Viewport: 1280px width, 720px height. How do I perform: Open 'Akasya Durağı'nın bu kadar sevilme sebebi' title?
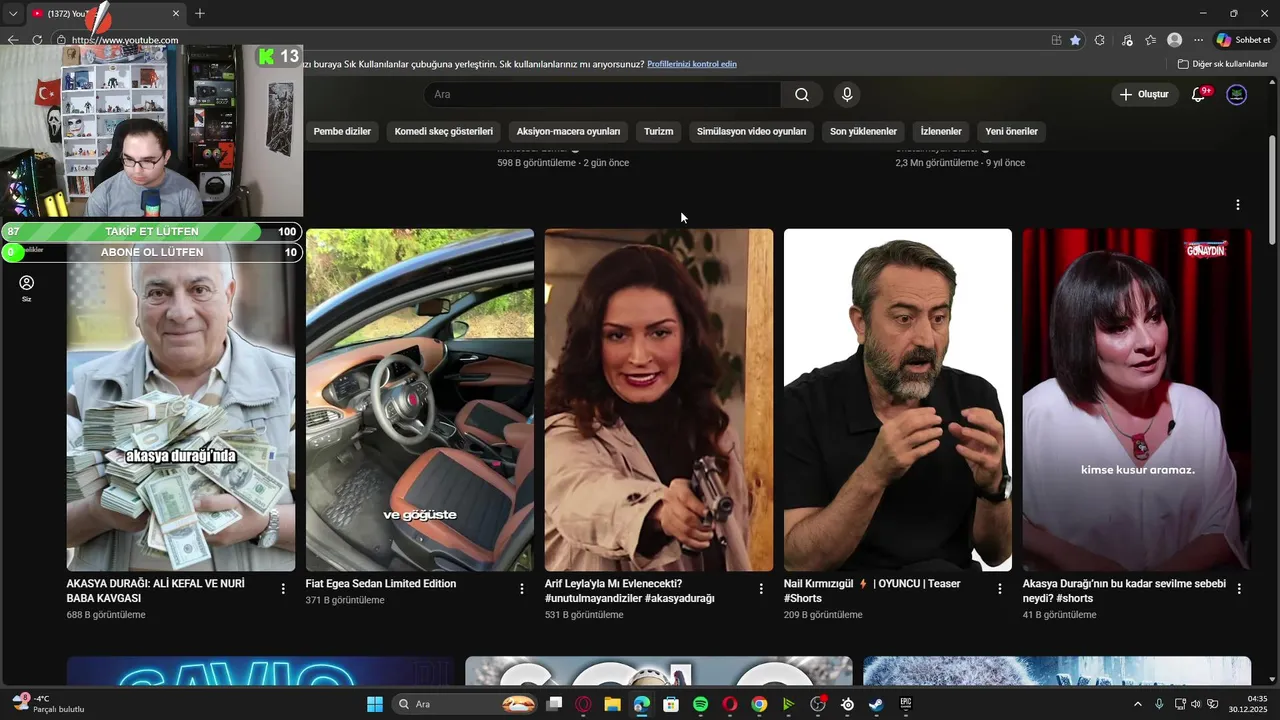1124,590
